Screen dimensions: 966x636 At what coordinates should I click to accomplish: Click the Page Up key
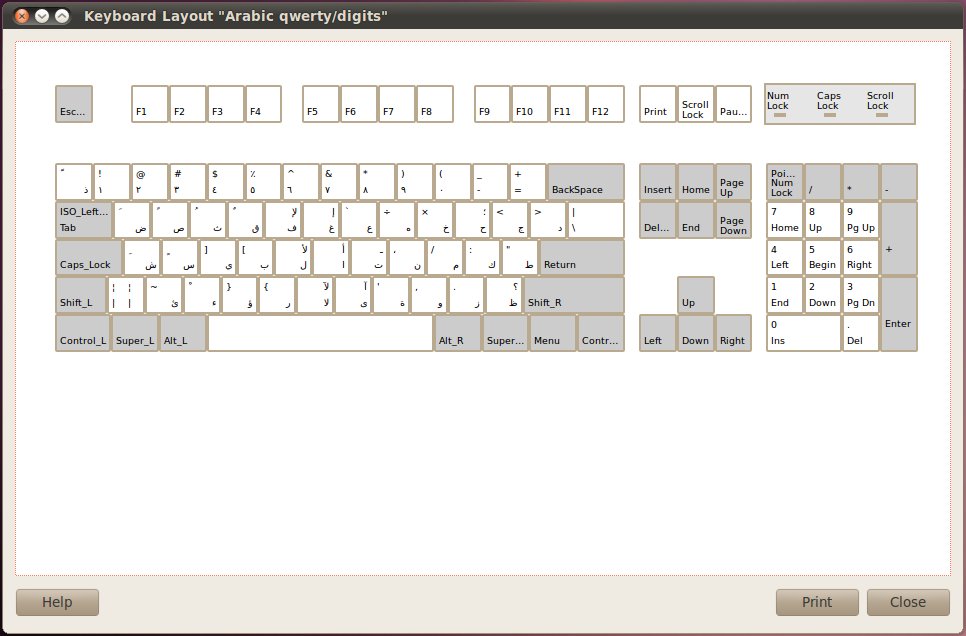pos(733,181)
